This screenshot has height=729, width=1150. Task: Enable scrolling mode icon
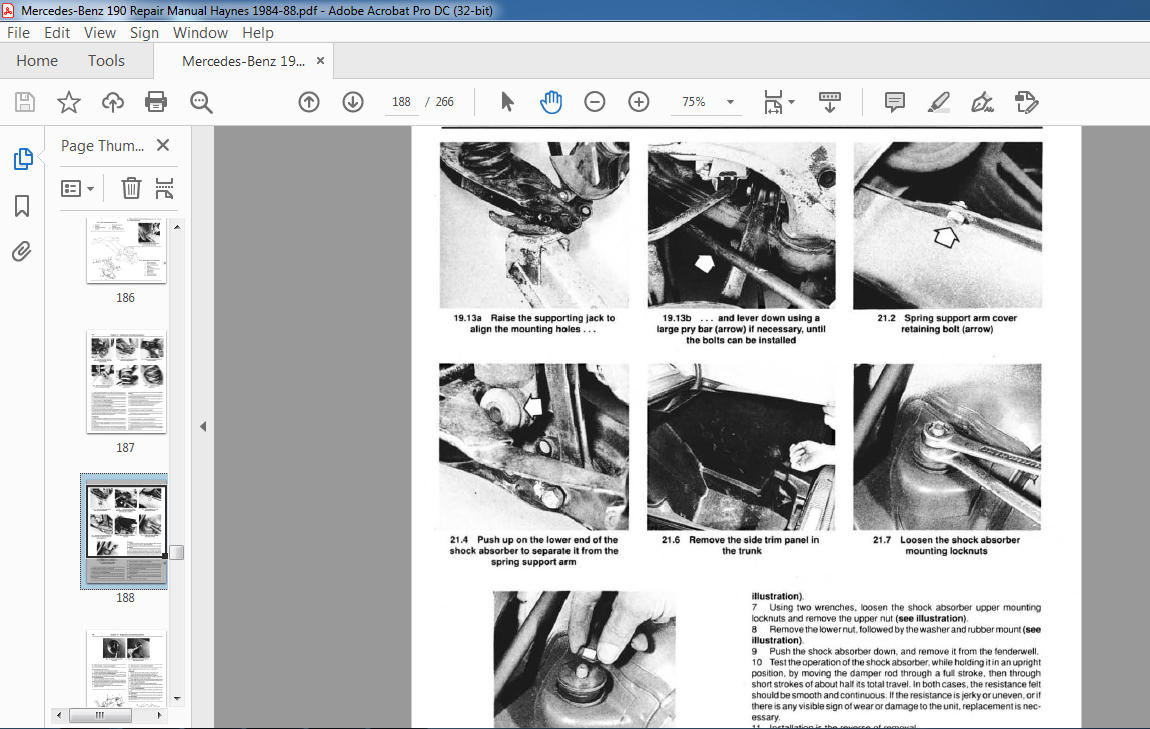(829, 102)
